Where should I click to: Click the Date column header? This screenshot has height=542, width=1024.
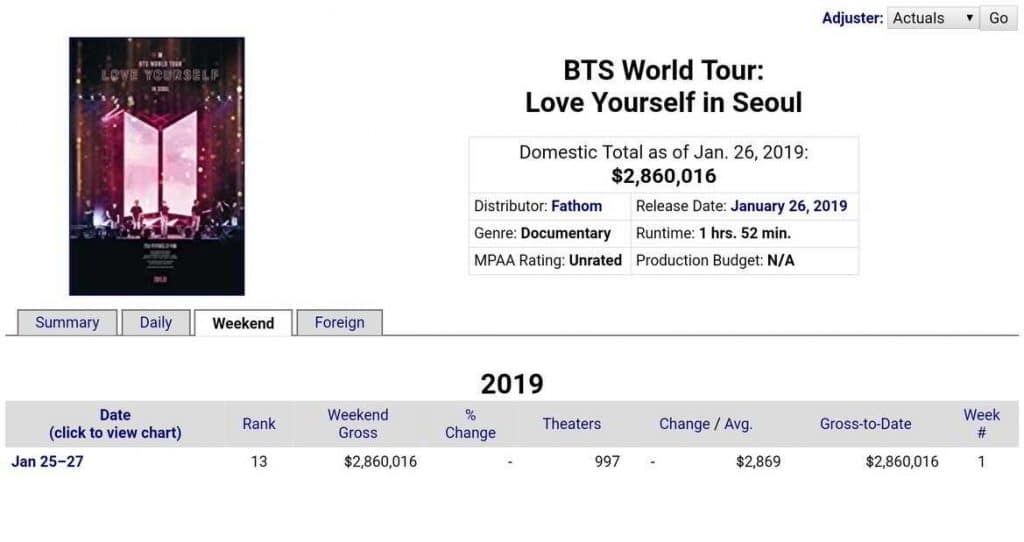coord(115,424)
